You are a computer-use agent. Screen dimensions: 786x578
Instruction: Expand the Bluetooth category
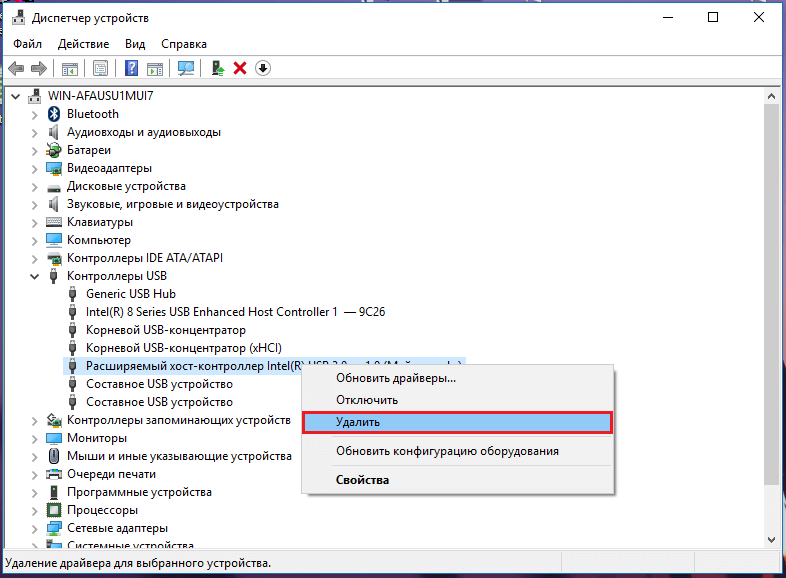(34, 115)
